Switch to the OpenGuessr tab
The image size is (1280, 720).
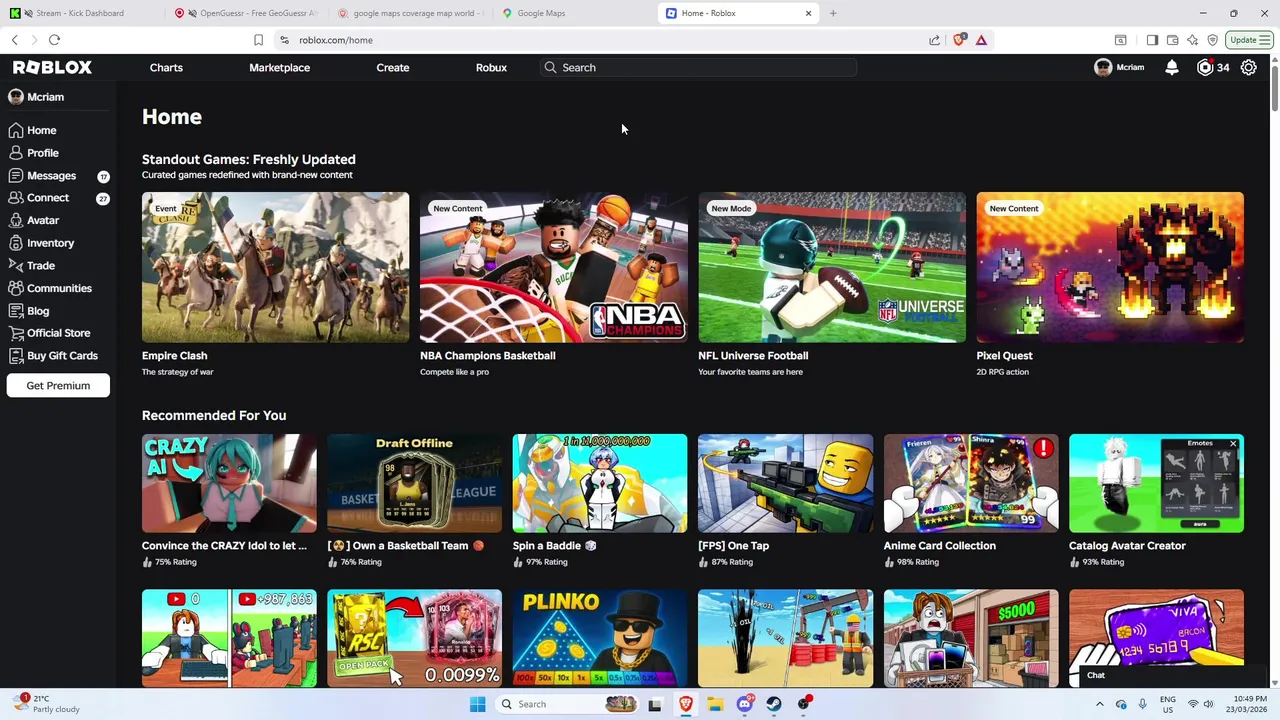coord(245,13)
